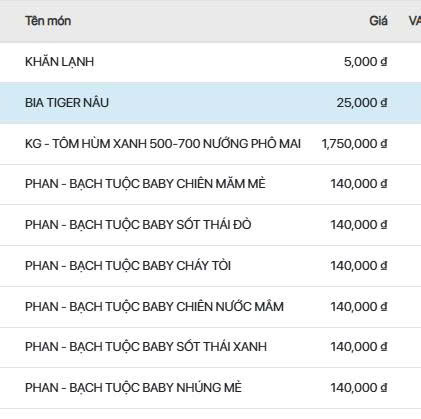
Task: Select PHAN - BẠCH TUỘC BABY NHÚNG MÈ
Action: point(133,388)
